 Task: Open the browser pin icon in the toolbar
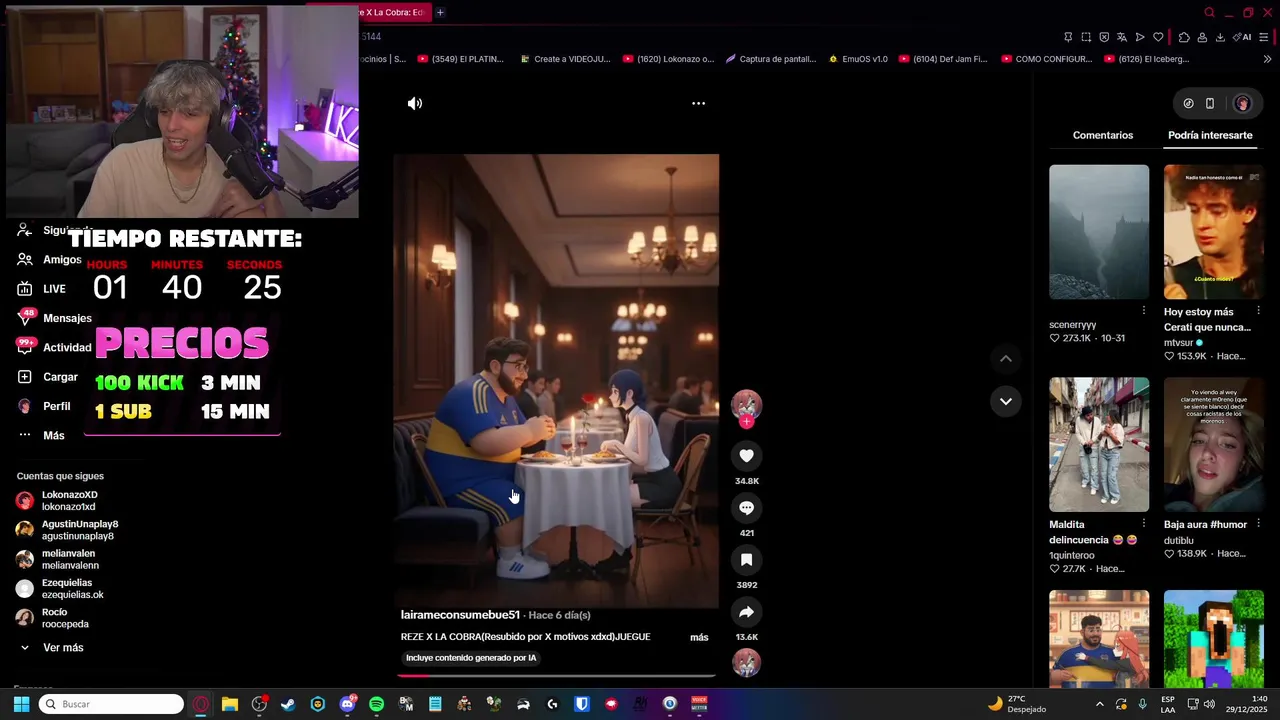[1068, 37]
